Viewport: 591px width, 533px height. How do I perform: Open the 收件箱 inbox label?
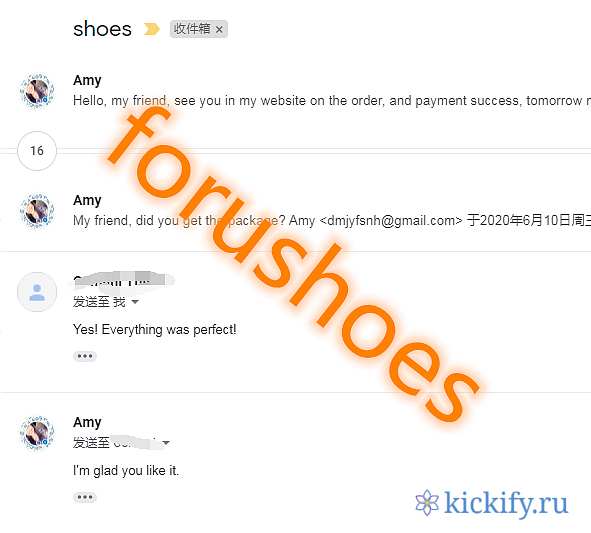tap(192, 29)
